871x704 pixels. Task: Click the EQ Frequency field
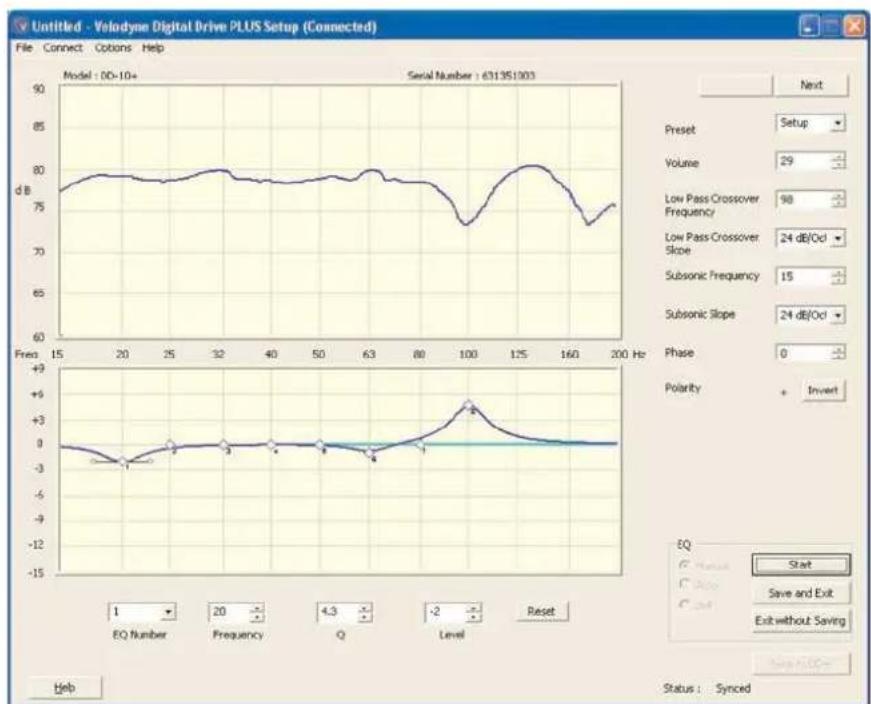[229, 612]
